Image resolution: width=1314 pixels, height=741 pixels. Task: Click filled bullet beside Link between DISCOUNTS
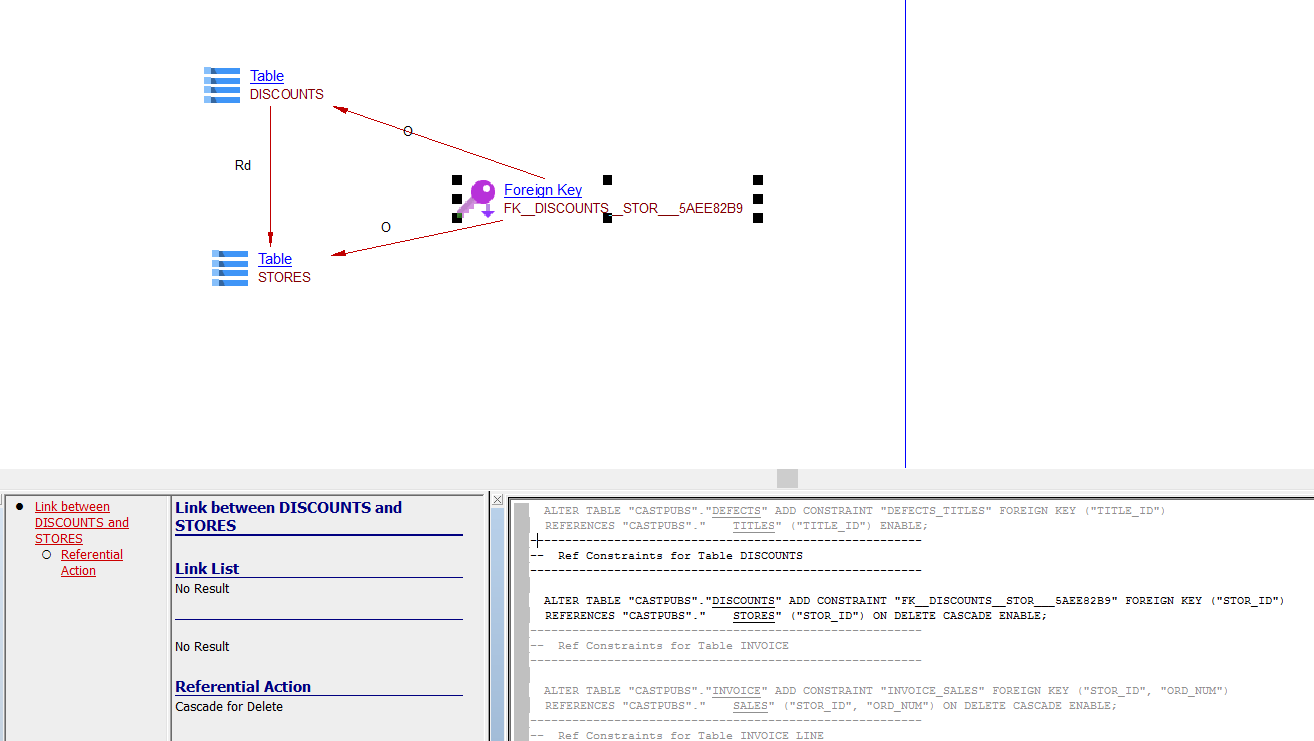20,507
